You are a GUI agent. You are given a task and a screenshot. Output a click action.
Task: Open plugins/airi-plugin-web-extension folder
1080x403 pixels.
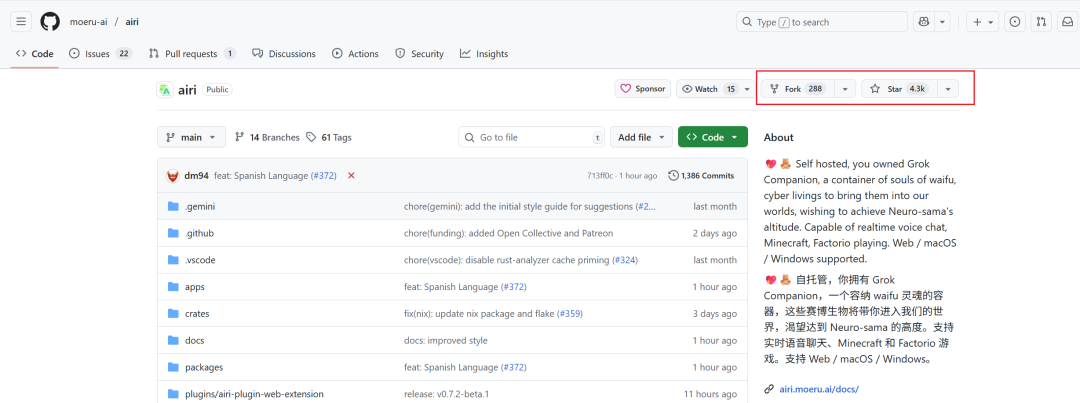click(x=254, y=394)
